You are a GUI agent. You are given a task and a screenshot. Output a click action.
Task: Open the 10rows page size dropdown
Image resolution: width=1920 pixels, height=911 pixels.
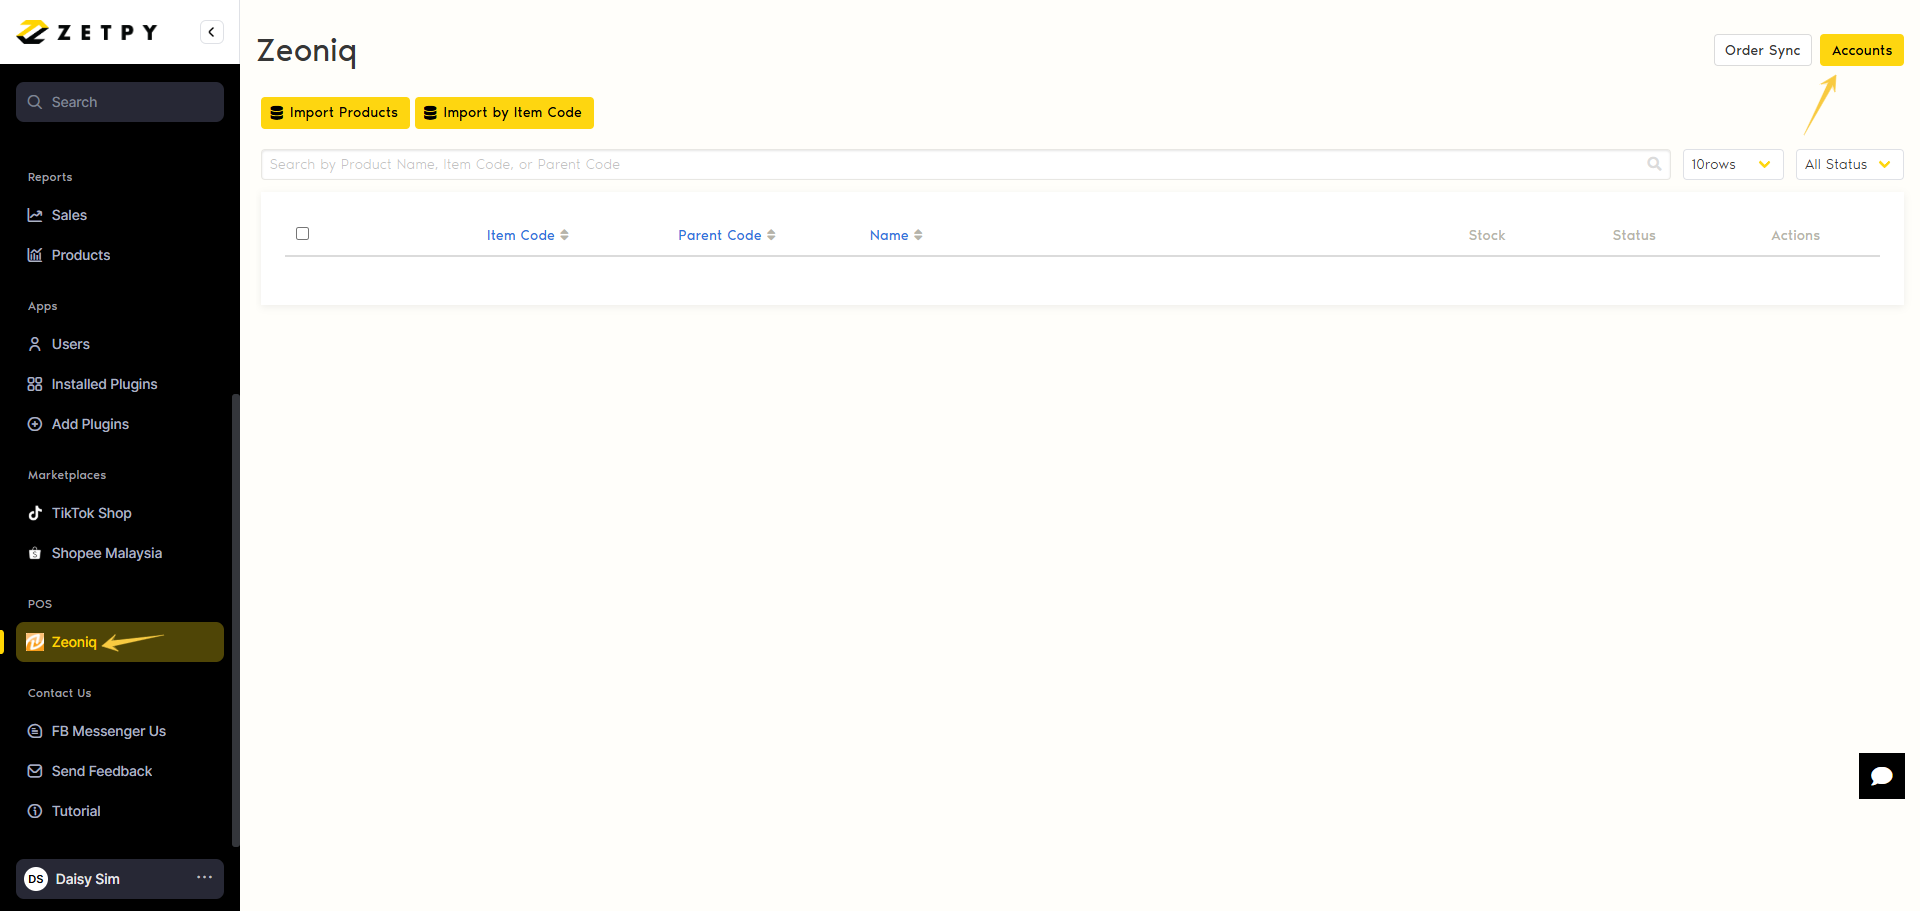[x=1732, y=165]
